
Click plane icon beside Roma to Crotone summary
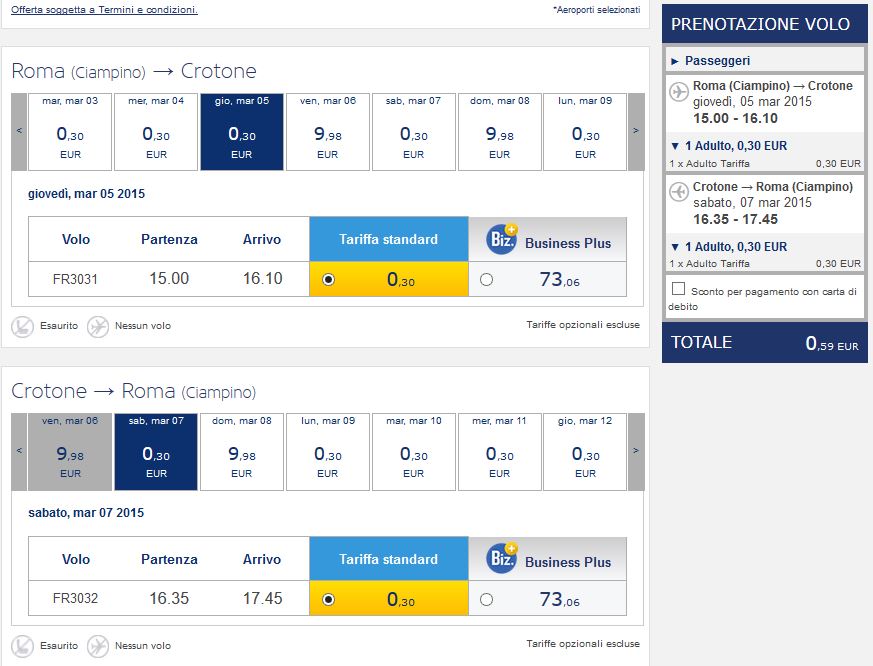click(679, 91)
